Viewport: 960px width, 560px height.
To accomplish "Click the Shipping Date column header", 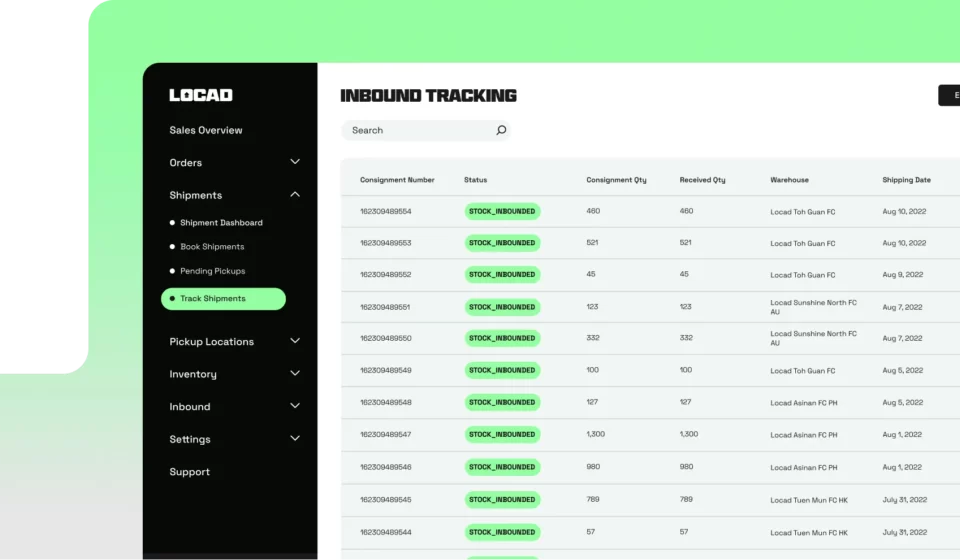I will pos(906,180).
